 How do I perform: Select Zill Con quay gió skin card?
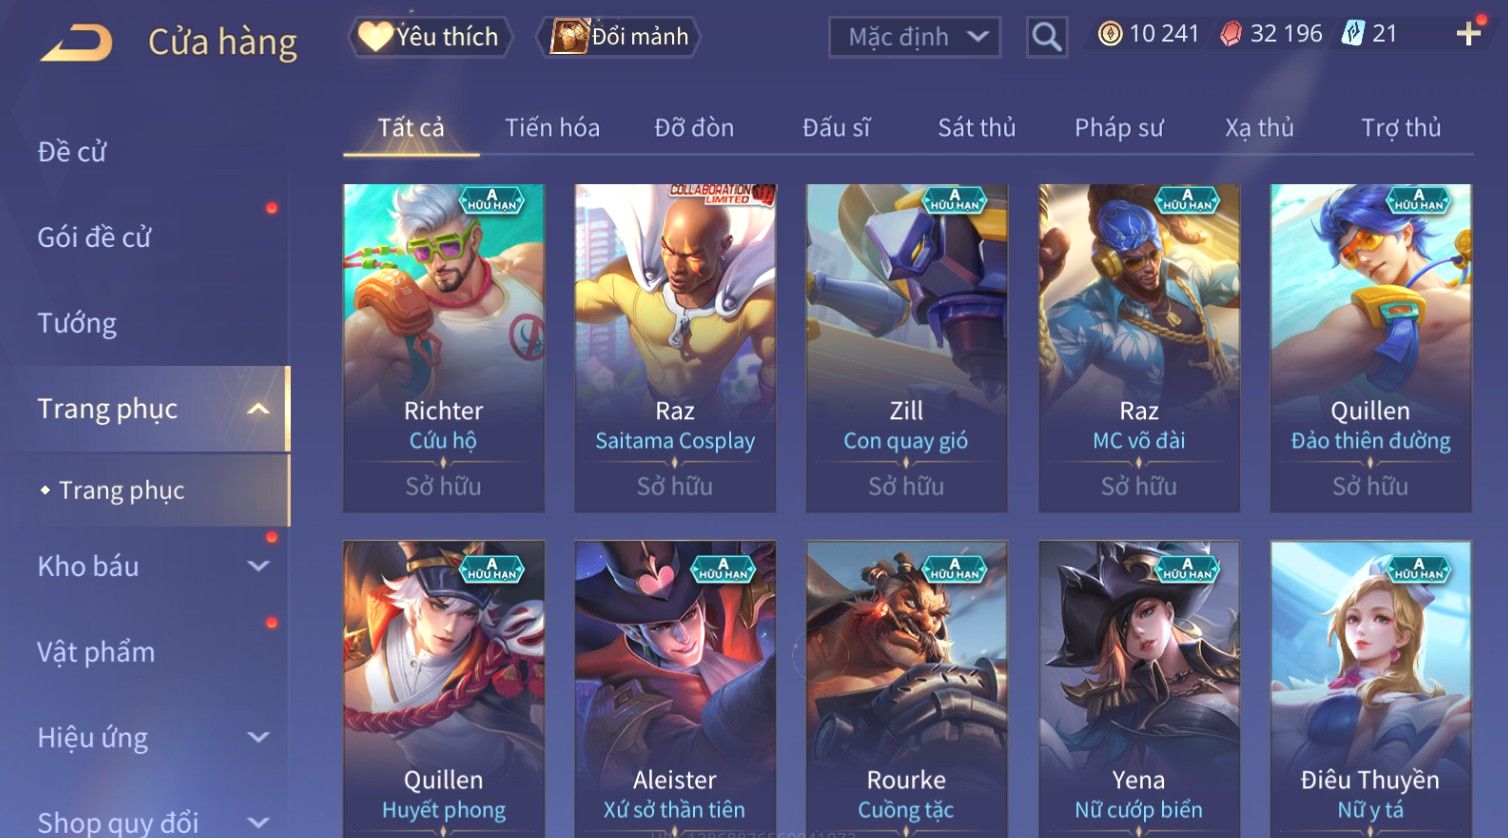pos(907,348)
